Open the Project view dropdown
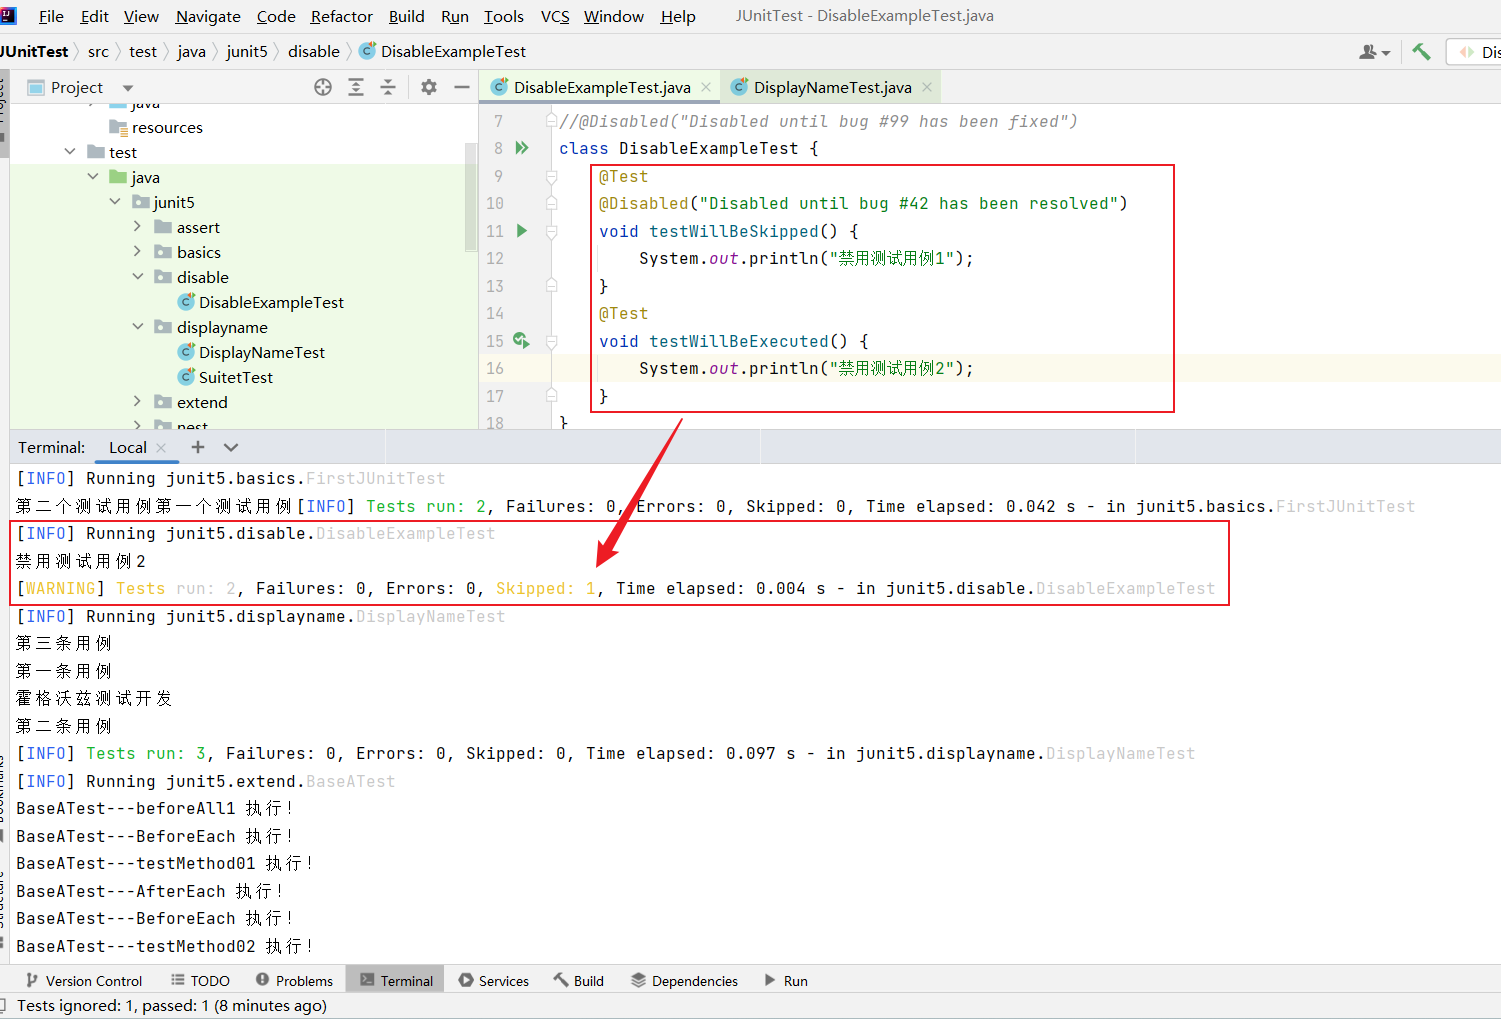This screenshot has height=1019, width=1501. pos(127,88)
